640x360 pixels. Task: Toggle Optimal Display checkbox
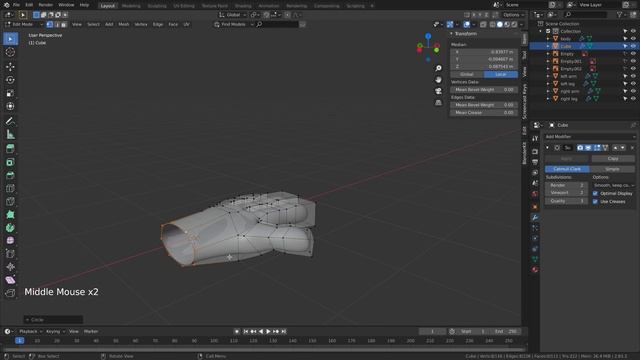point(595,193)
